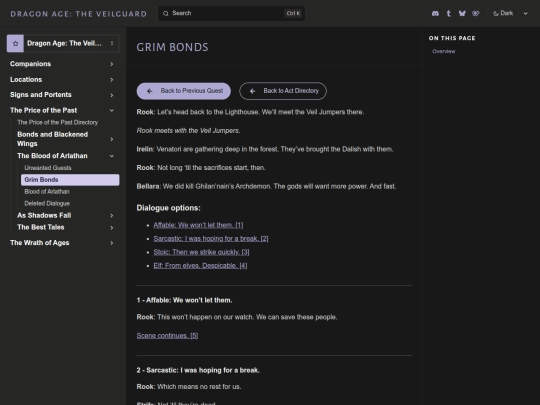Follow Scene continues. [5] link

tap(167, 335)
